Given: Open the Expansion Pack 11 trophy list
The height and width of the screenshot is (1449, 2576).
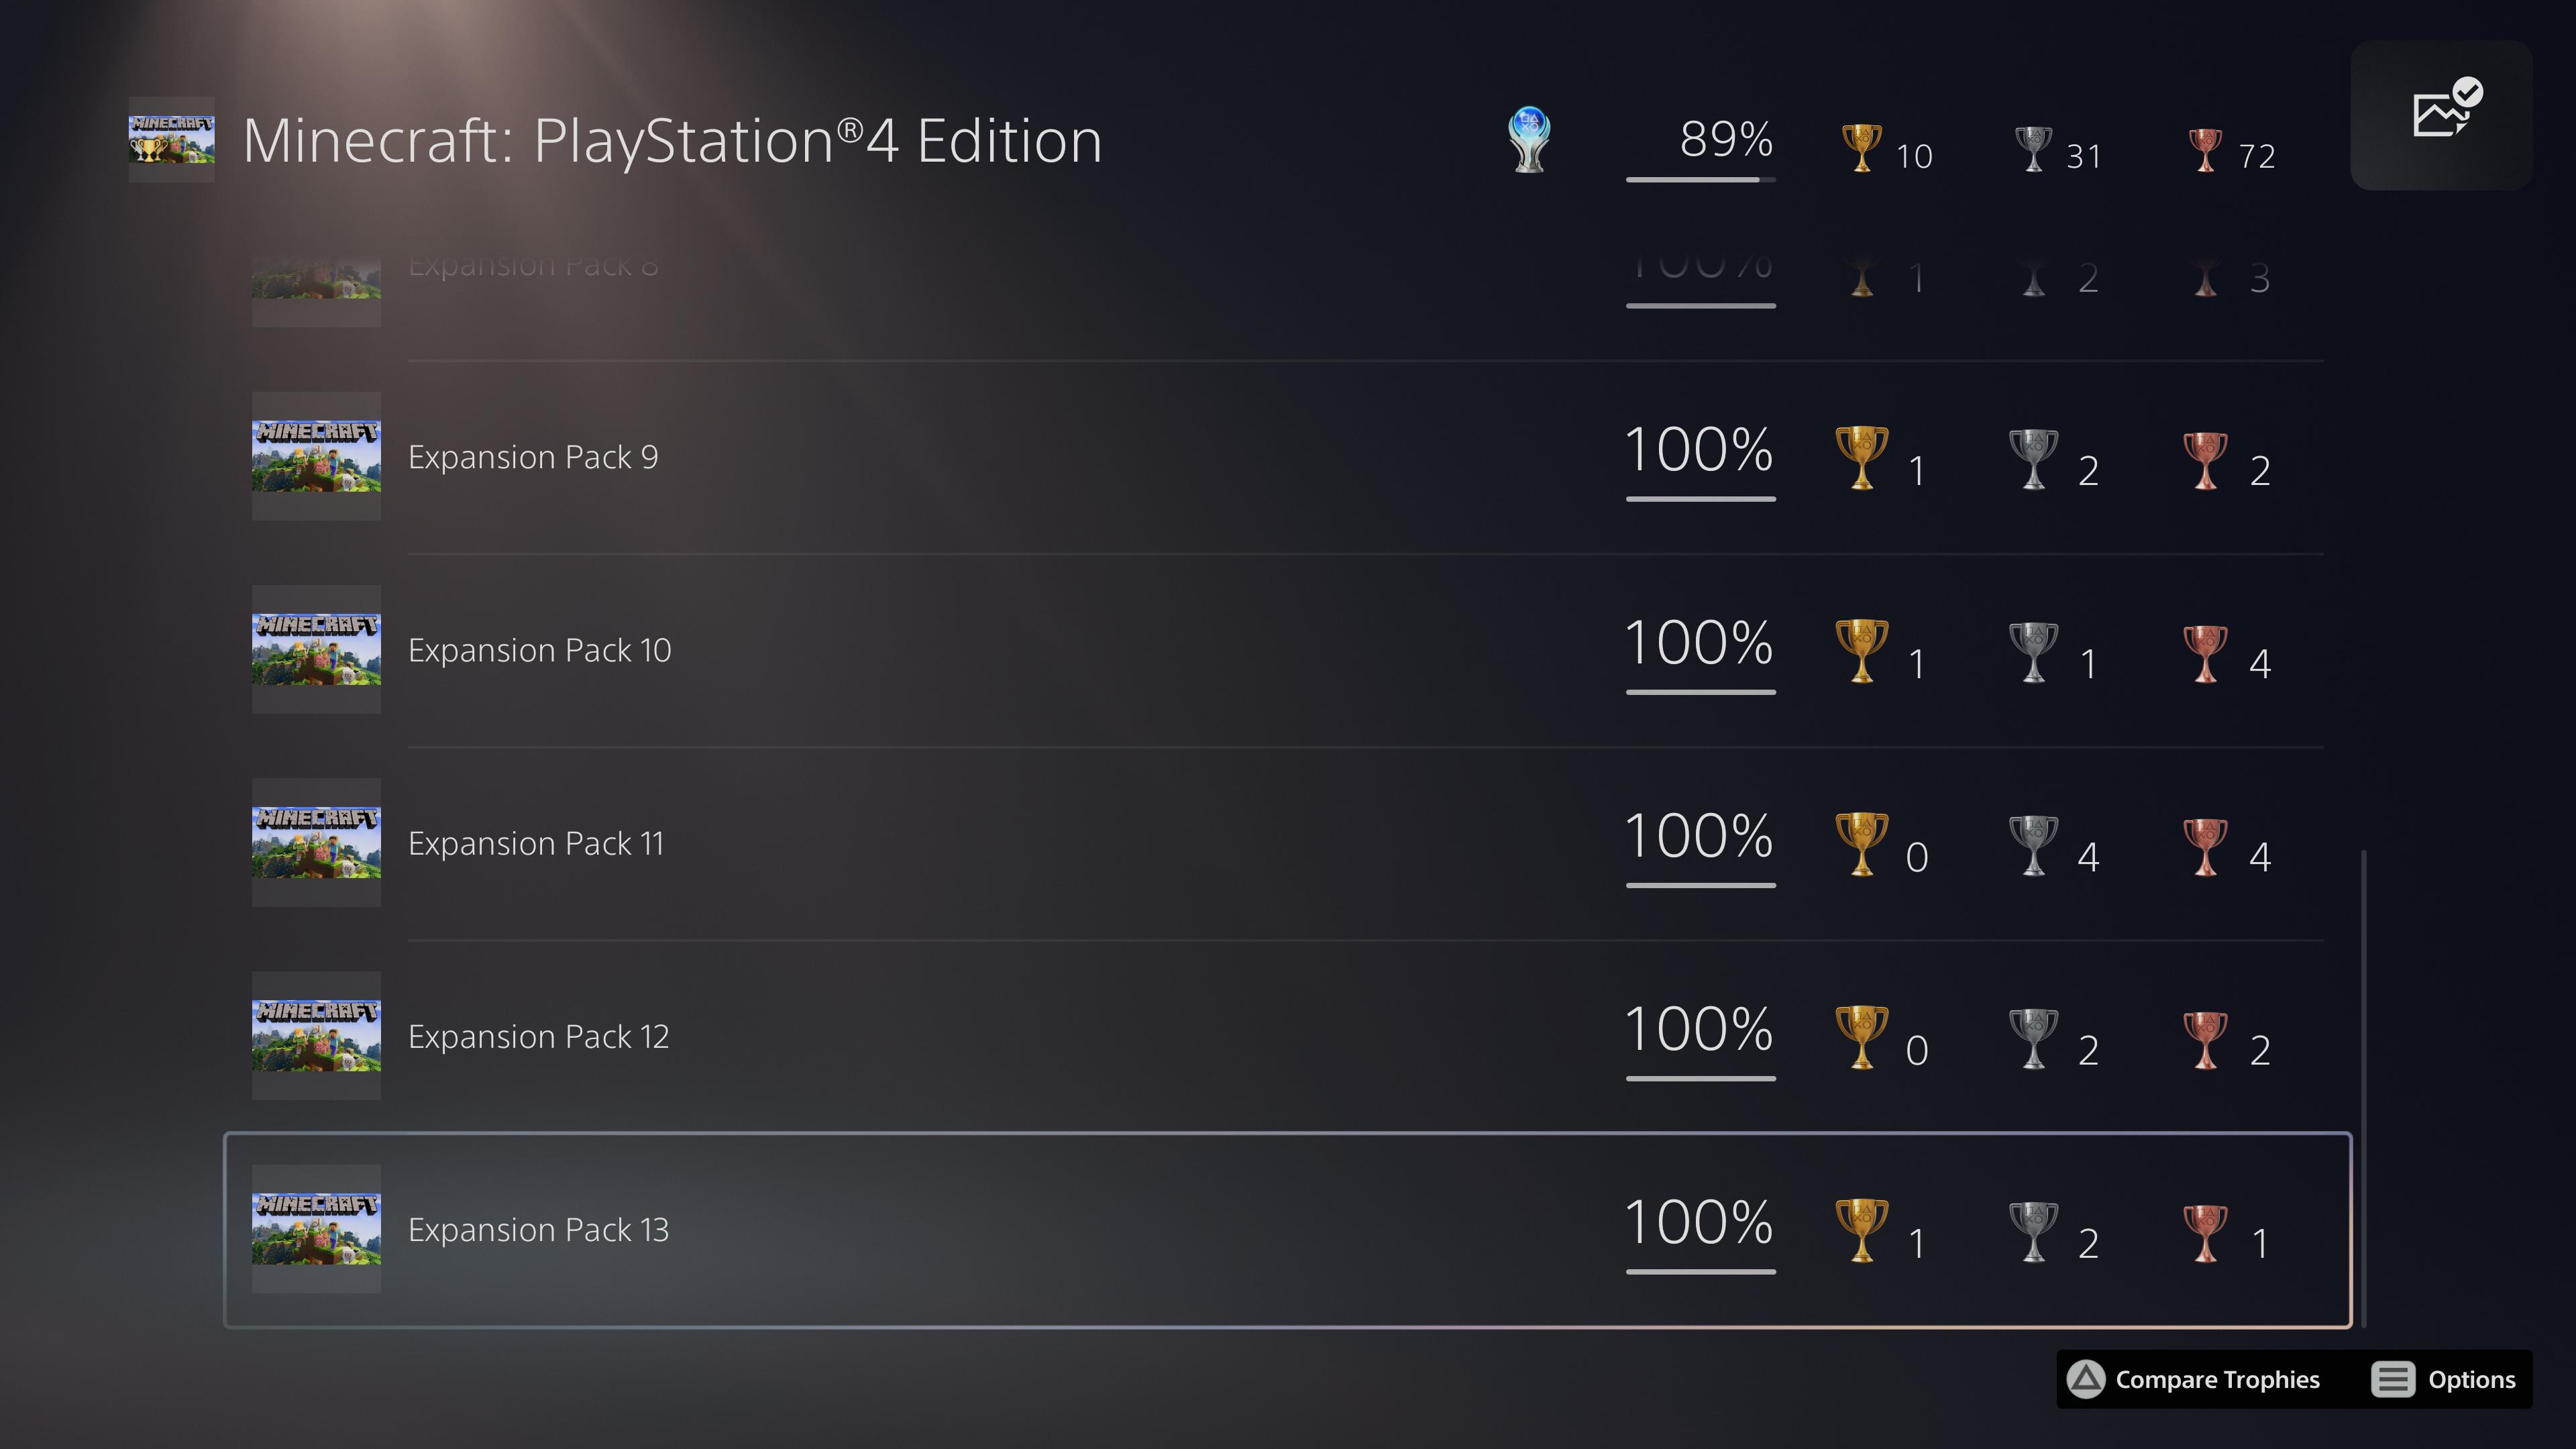Looking at the screenshot, I should [x=535, y=843].
